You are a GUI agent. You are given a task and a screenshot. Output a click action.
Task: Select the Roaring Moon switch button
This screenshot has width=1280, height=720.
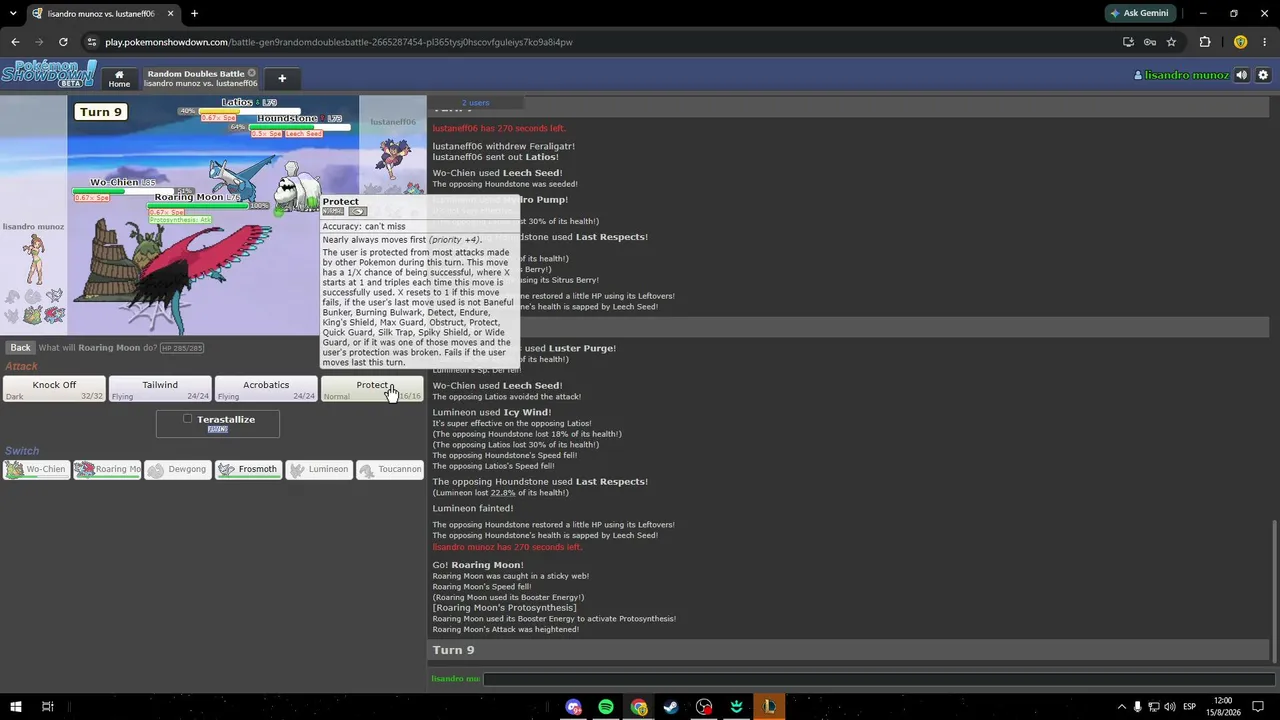(107, 469)
